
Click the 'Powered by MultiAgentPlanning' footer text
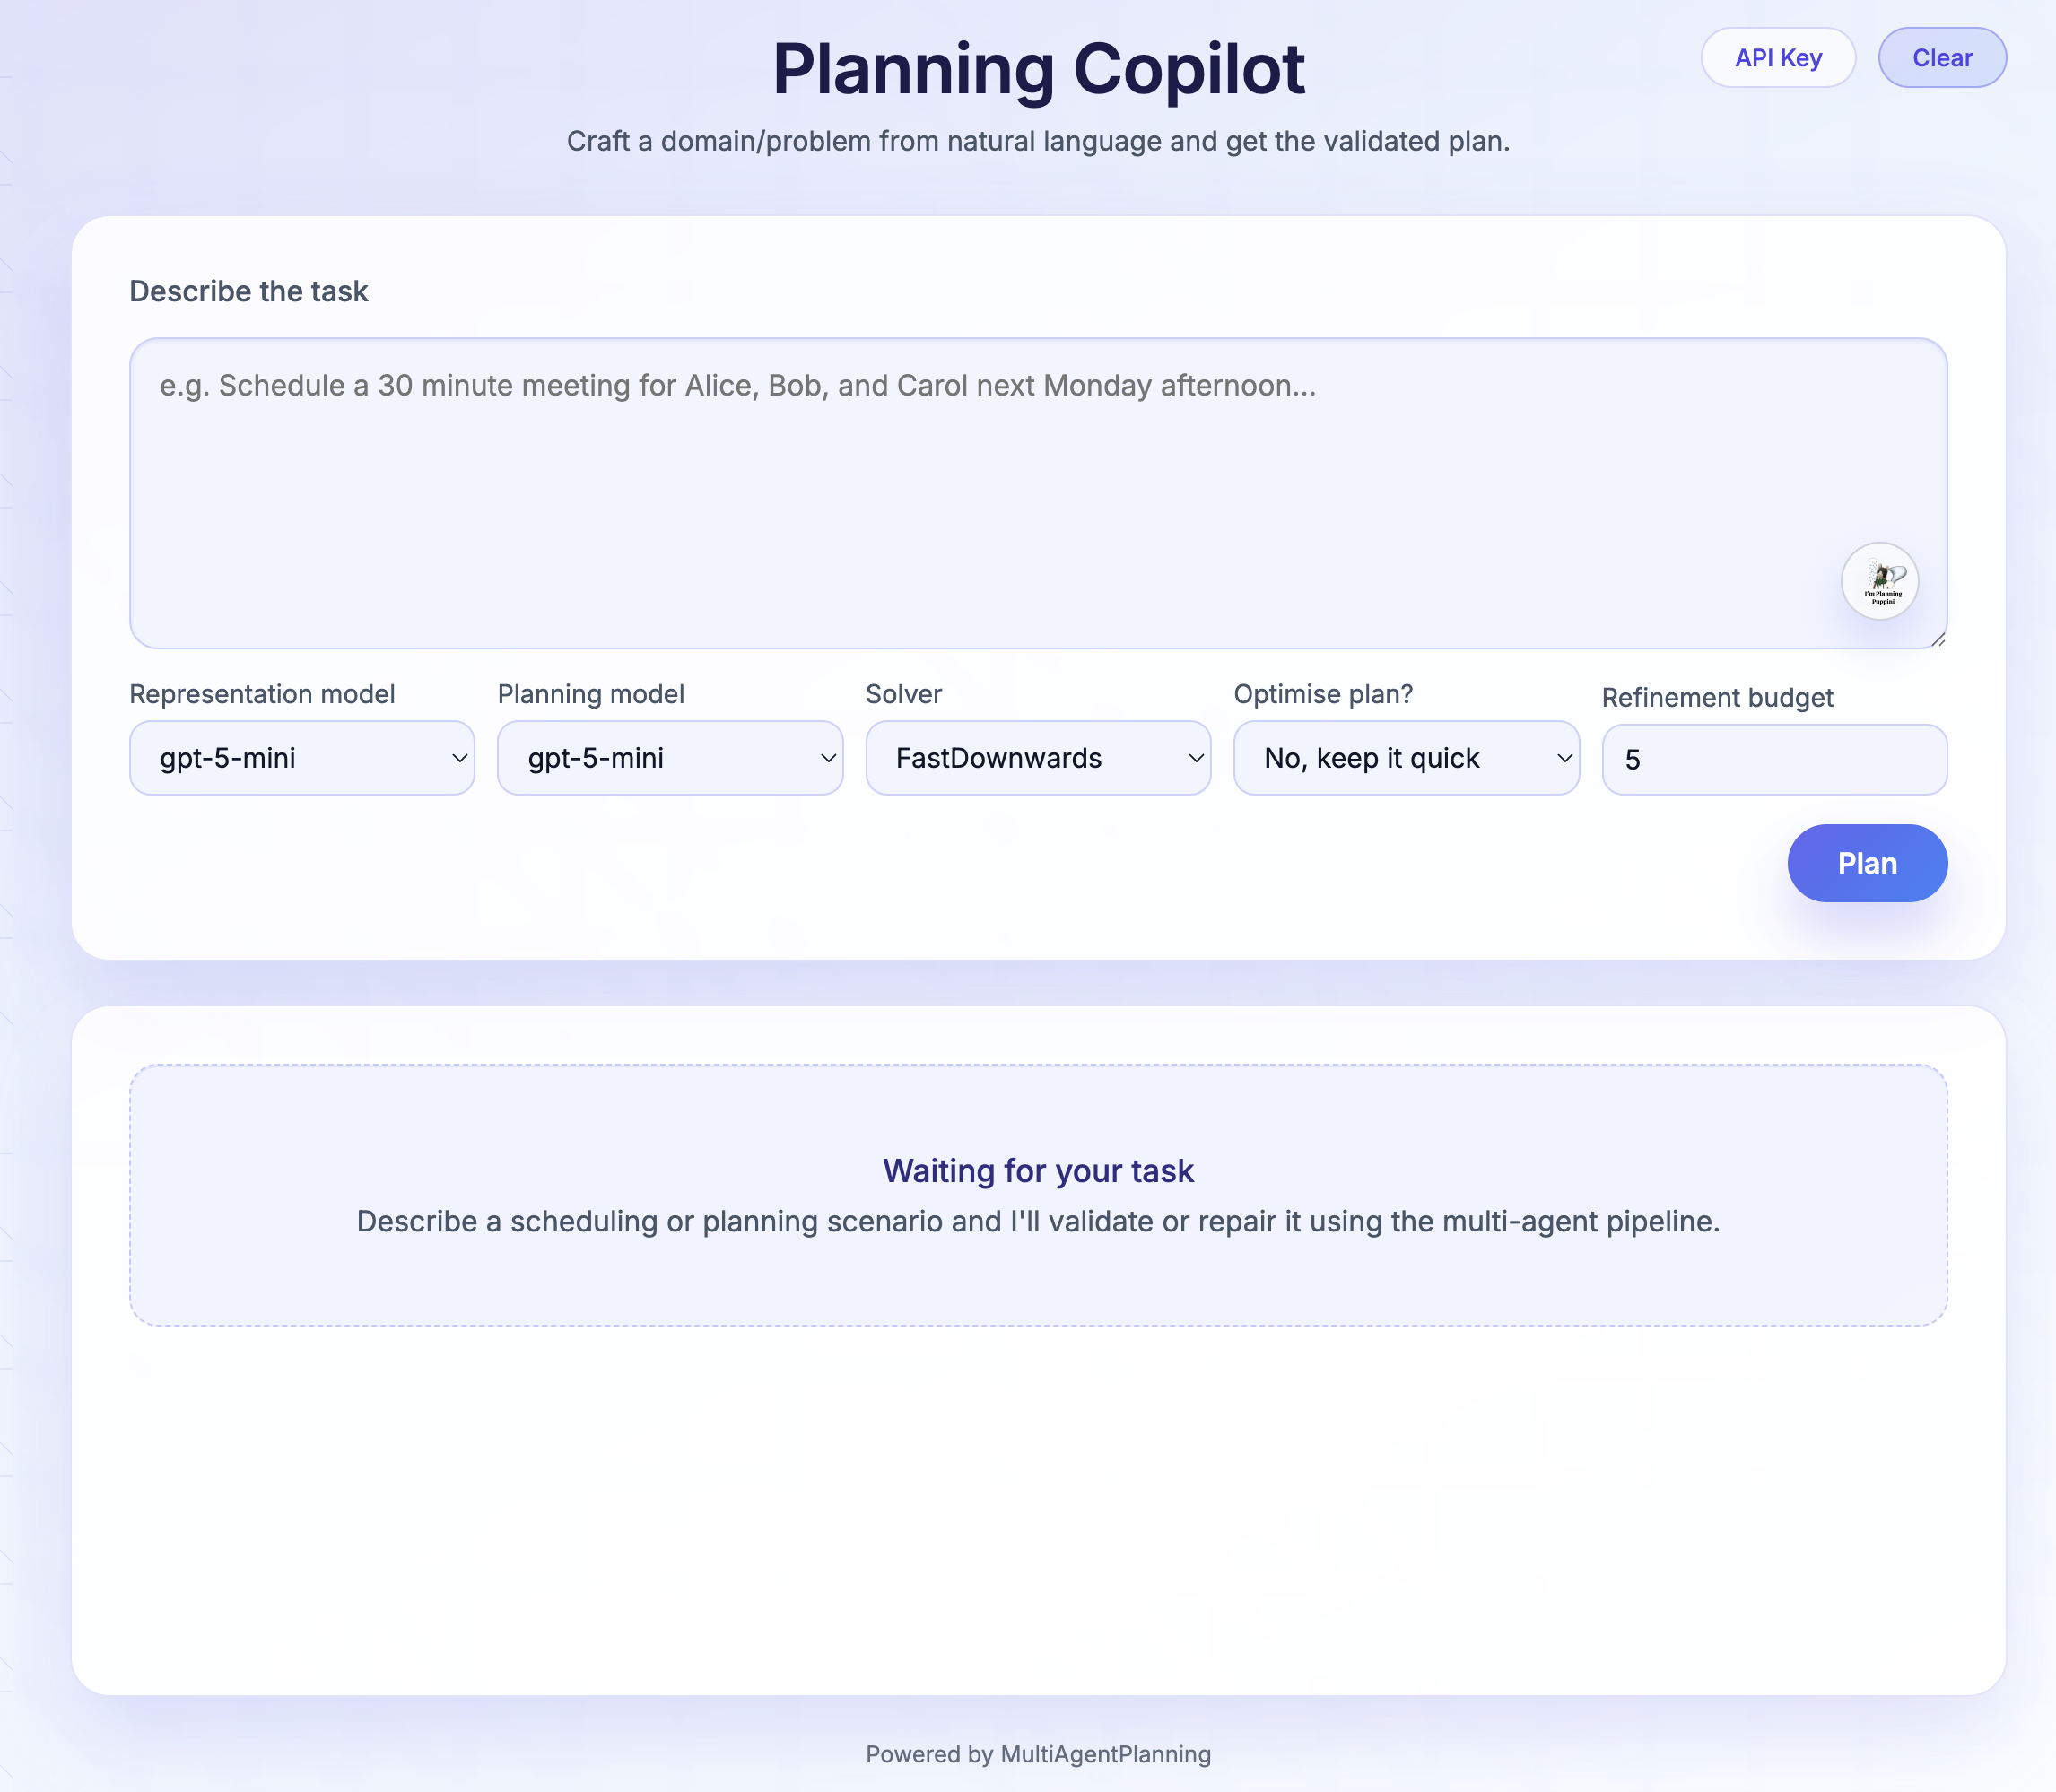click(x=1038, y=1754)
